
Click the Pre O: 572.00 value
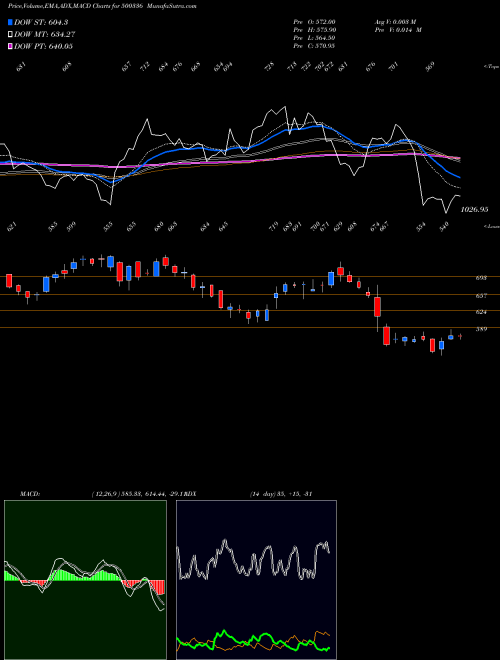314,21
